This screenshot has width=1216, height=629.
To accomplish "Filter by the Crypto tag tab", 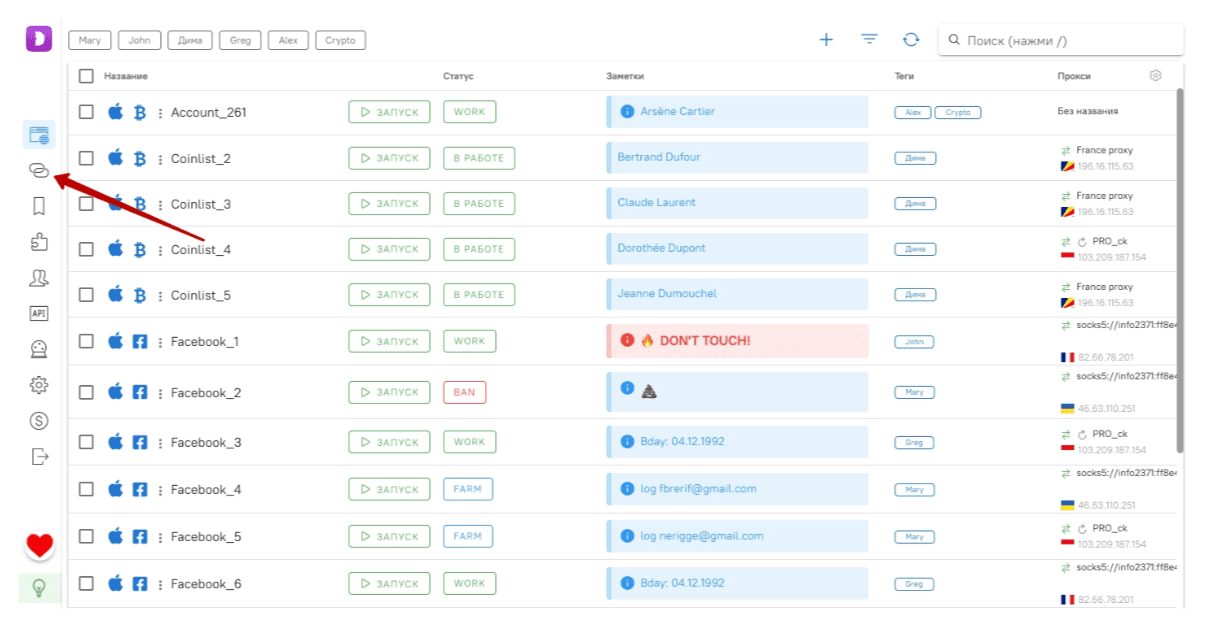I will click(x=340, y=41).
